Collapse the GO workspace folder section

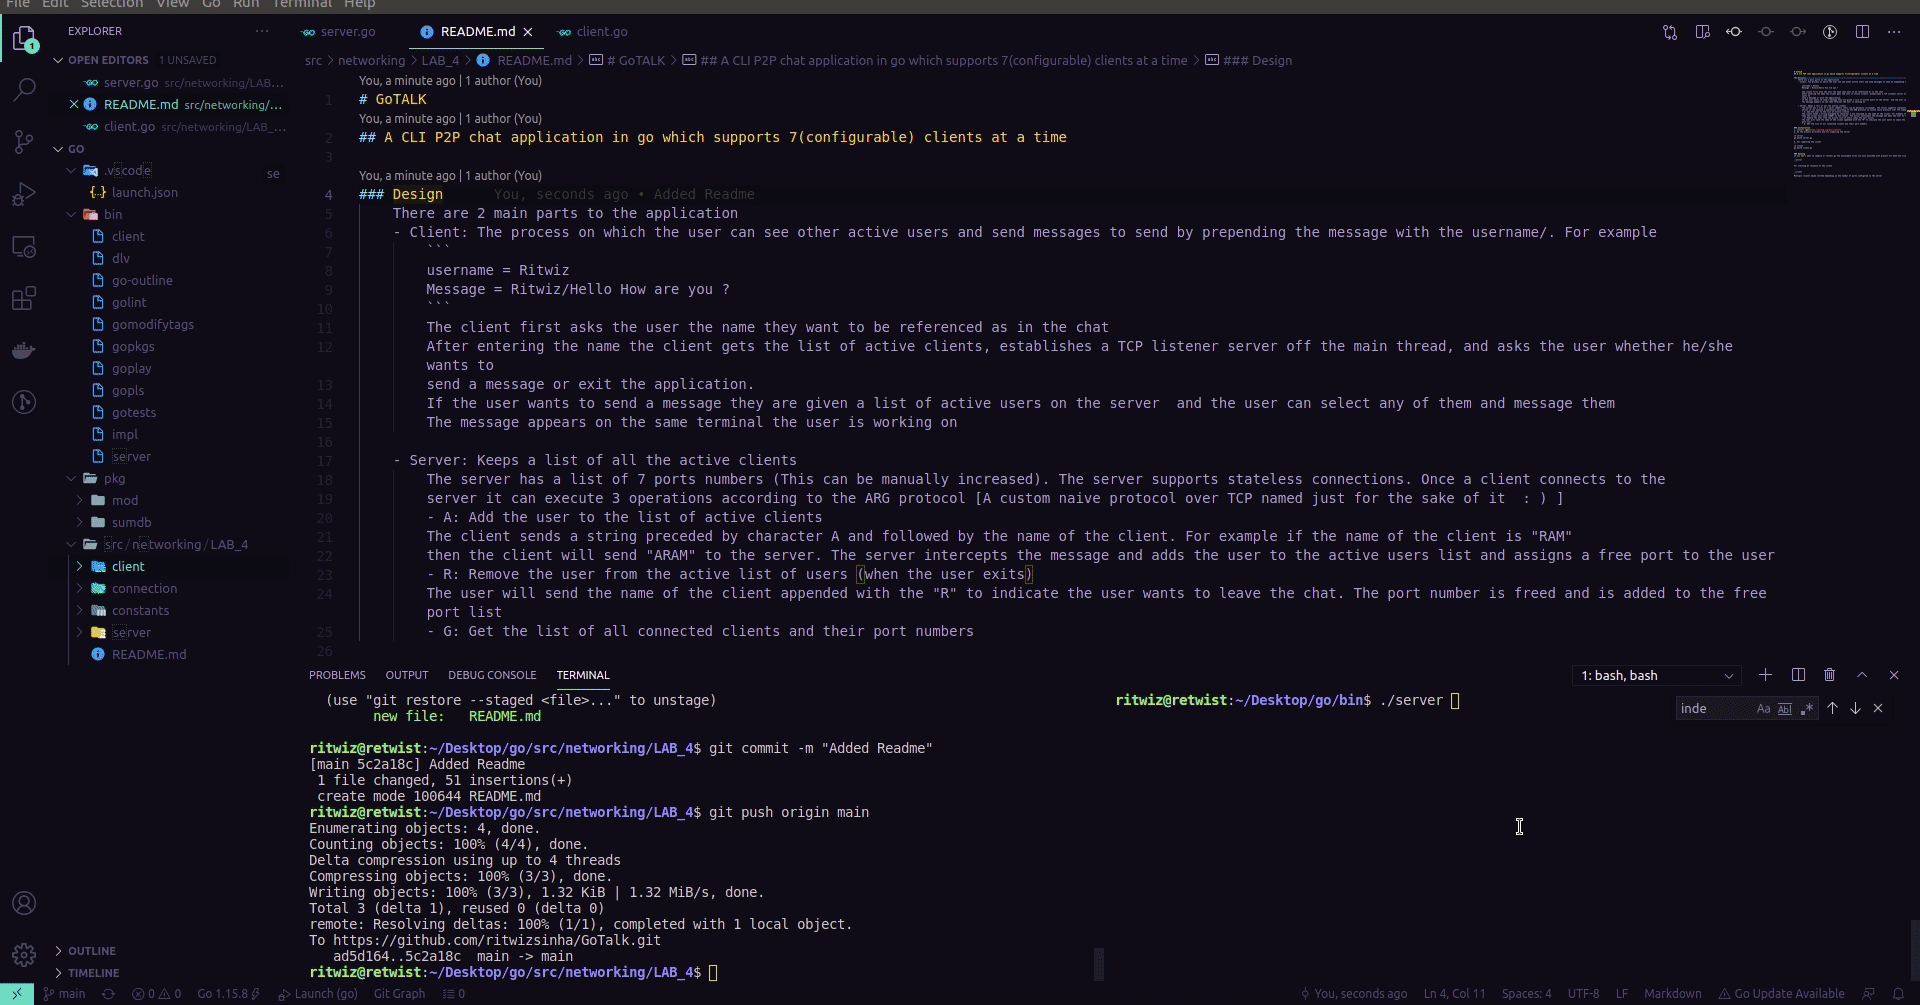click(58, 149)
